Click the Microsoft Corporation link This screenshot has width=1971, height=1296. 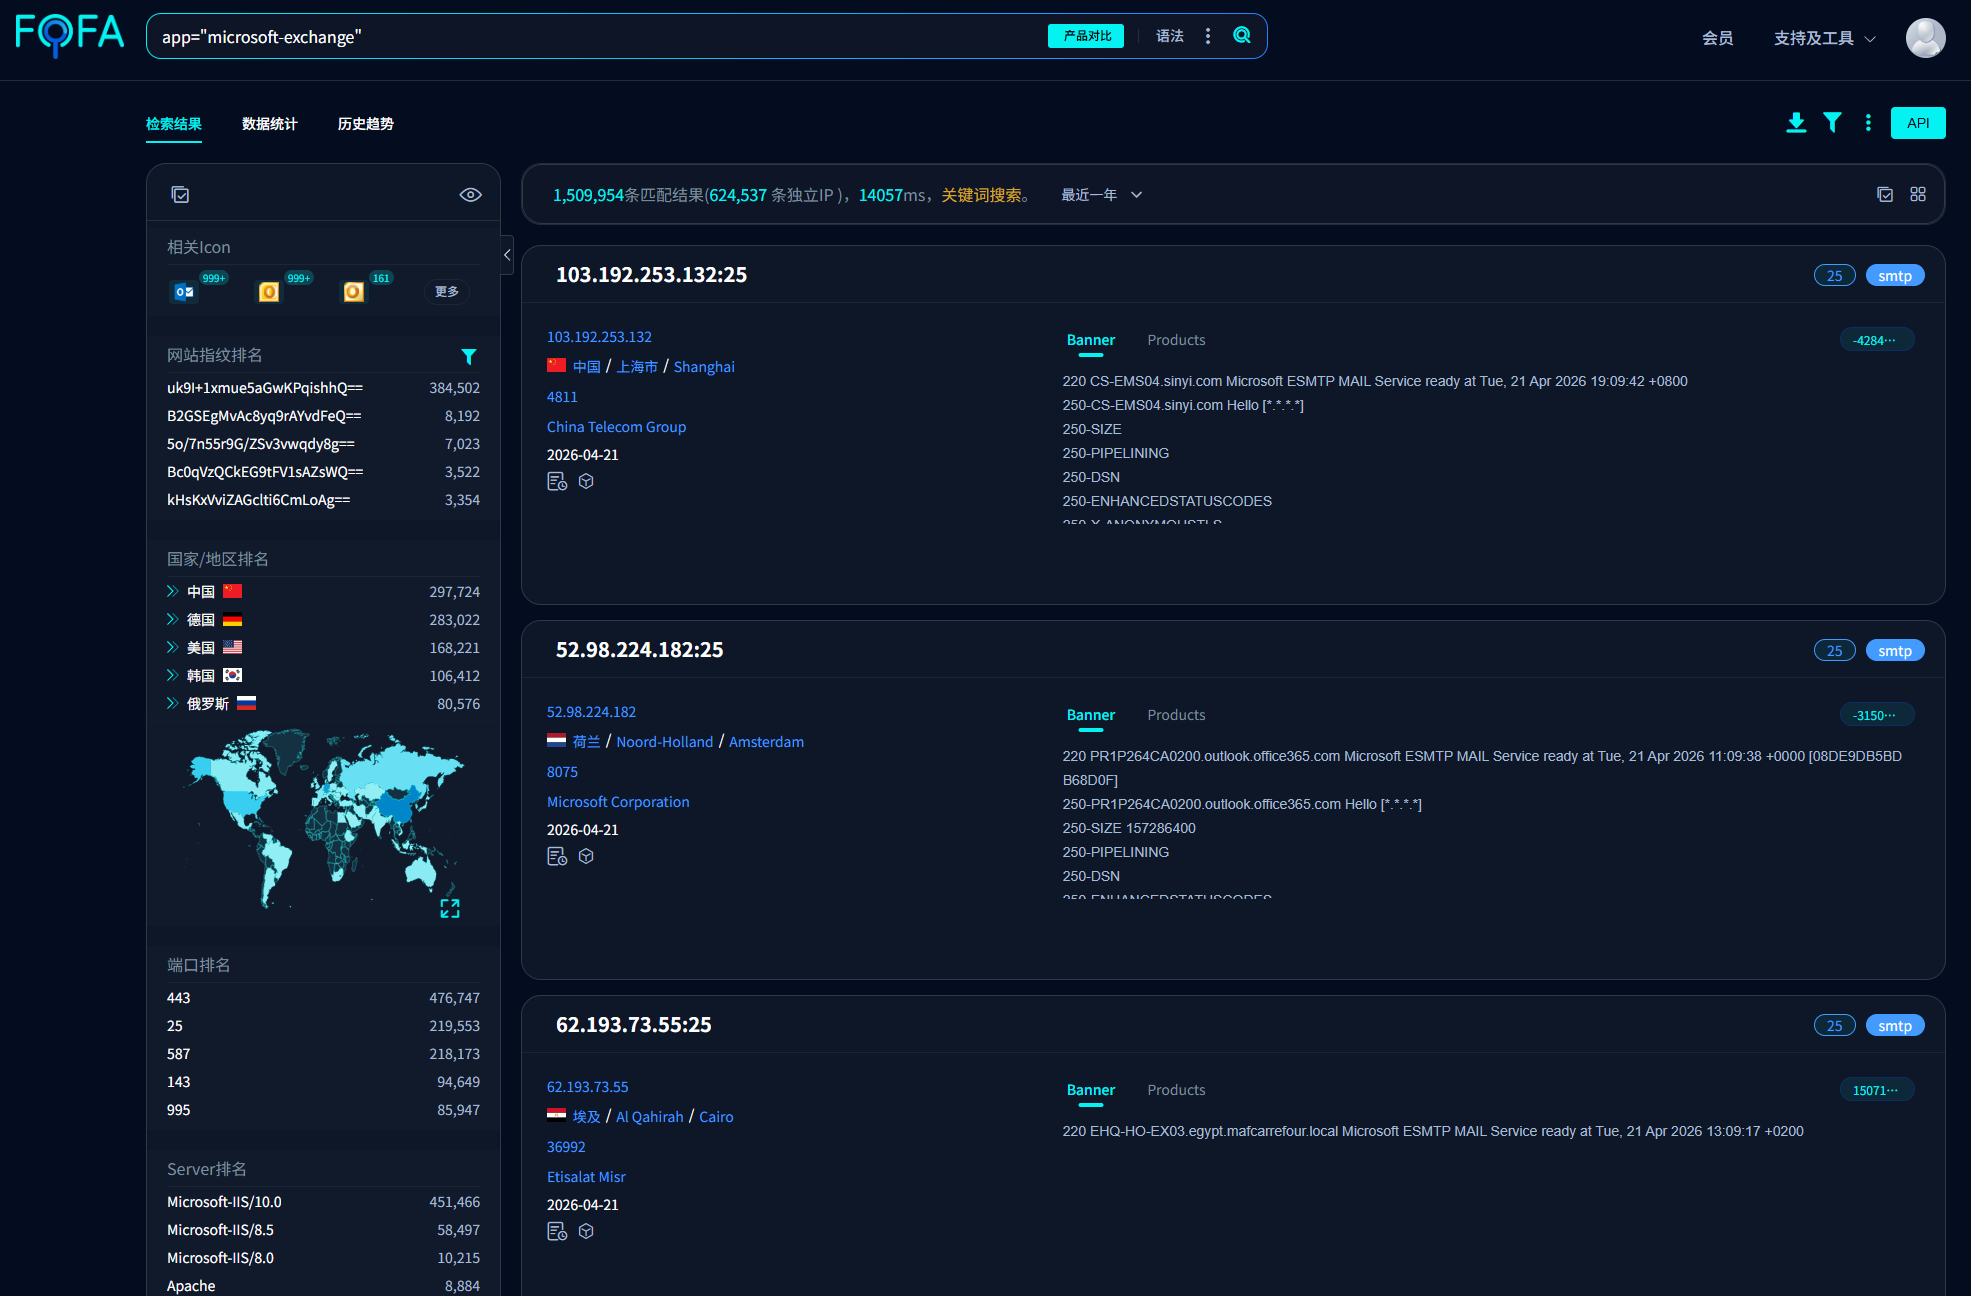click(x=618, y=802)
